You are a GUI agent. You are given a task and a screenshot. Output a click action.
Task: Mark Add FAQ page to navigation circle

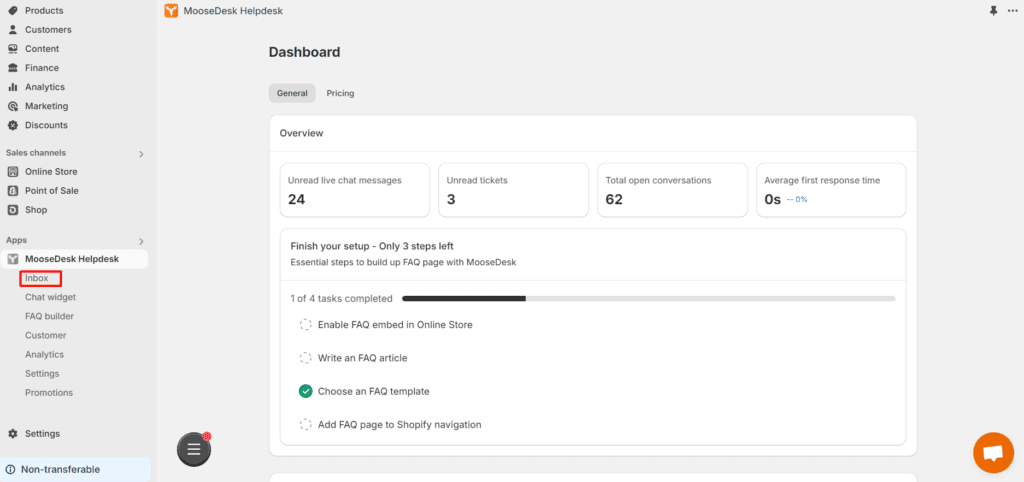pos(306,425)
